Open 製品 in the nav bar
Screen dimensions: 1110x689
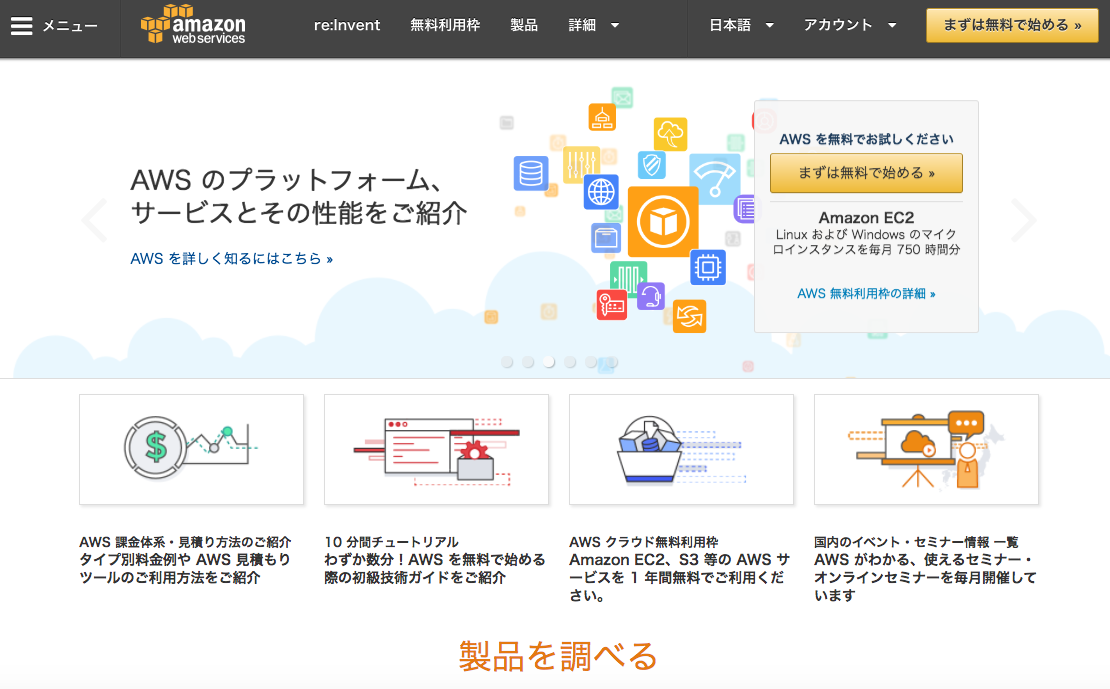pos(524,25)
